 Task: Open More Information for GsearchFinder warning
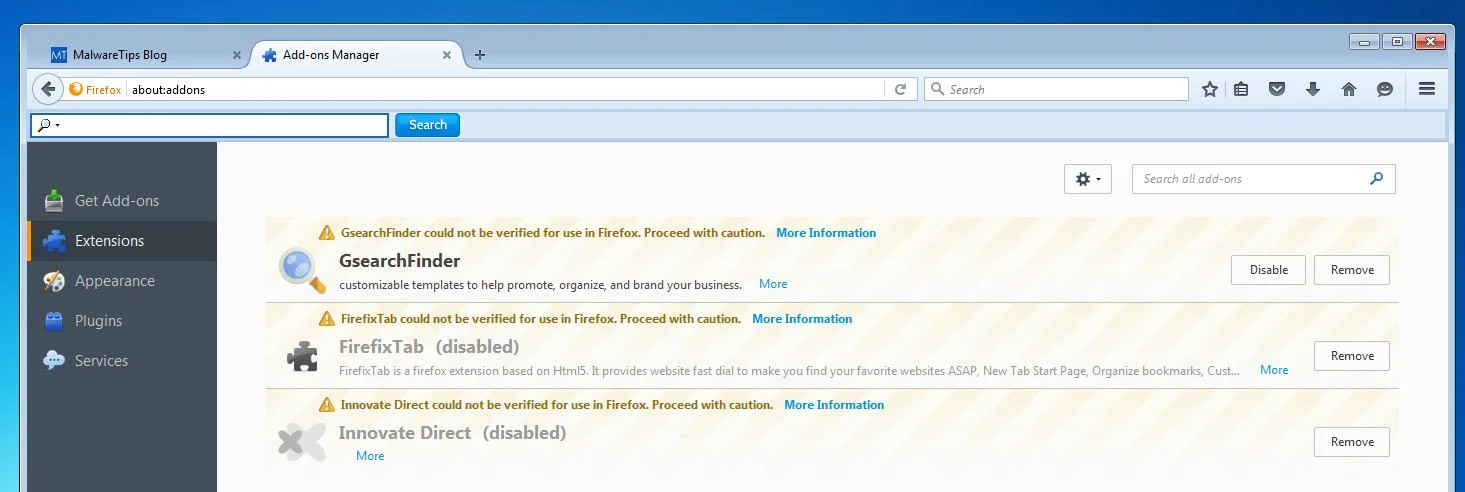(826, 233)
